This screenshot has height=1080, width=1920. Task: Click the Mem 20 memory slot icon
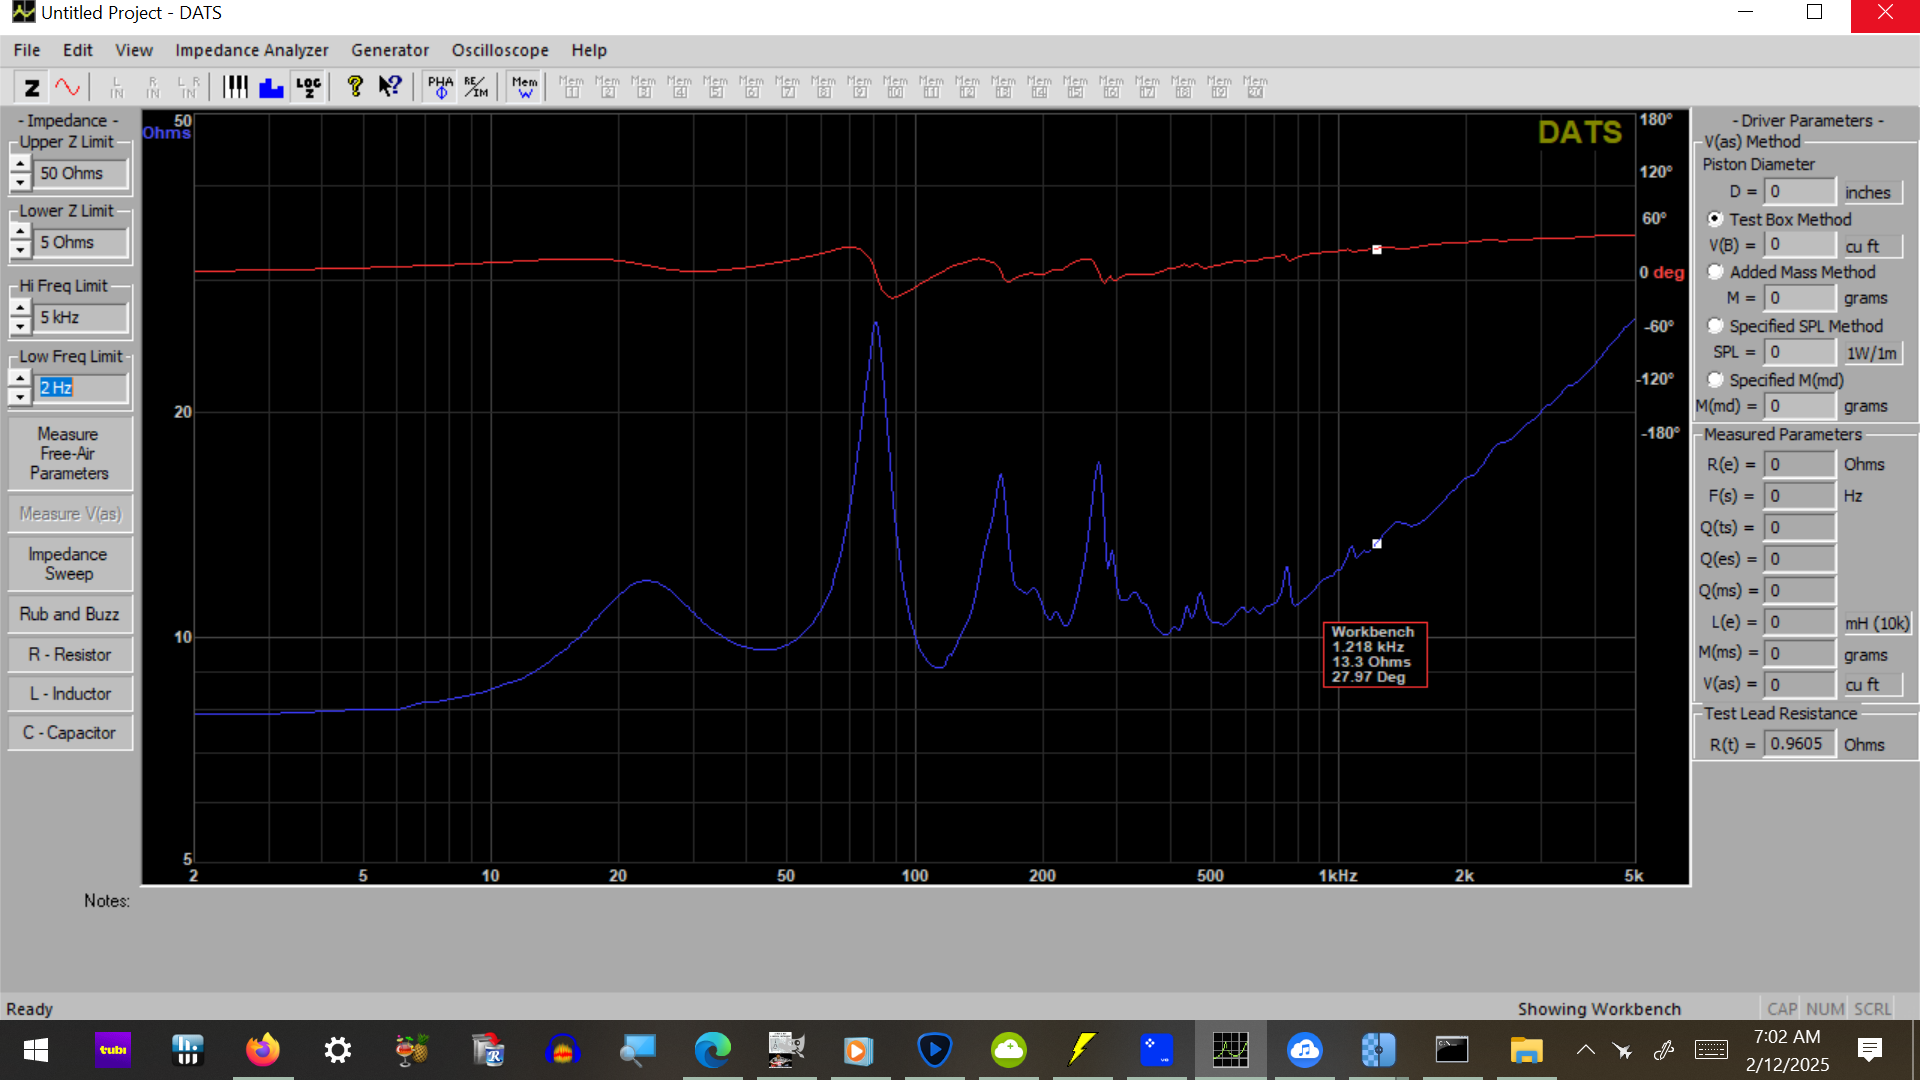click(1255, 87)
